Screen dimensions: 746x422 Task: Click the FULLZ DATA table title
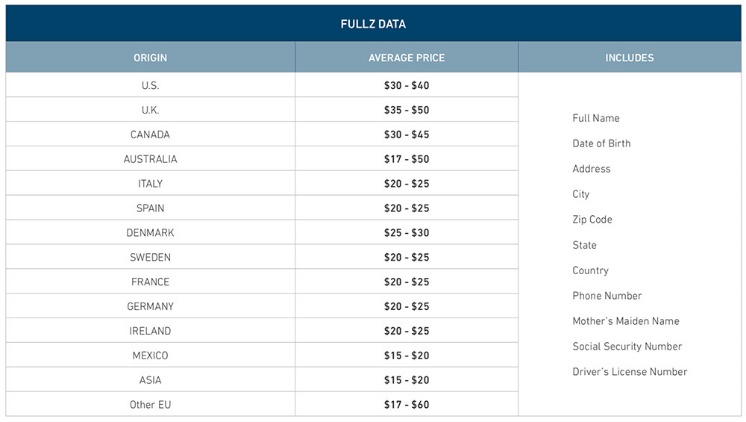[x=373, y=24]
